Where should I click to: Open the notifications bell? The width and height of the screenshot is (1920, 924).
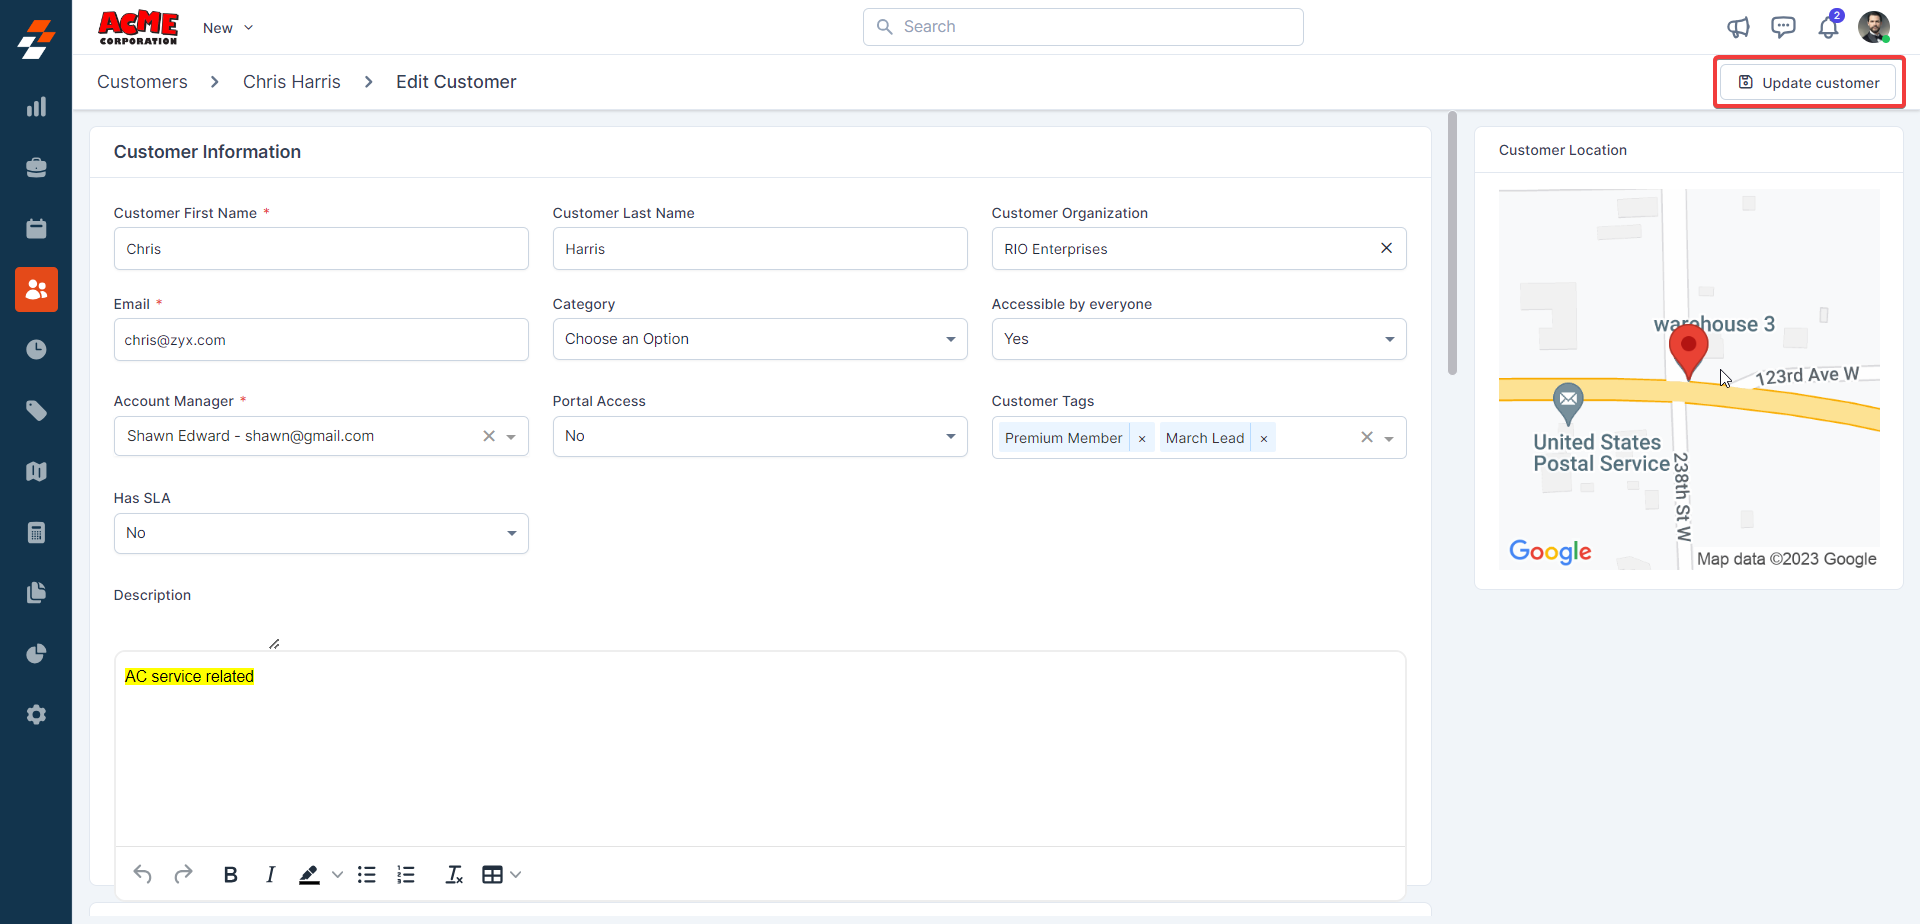click(x=1828, y=27)
